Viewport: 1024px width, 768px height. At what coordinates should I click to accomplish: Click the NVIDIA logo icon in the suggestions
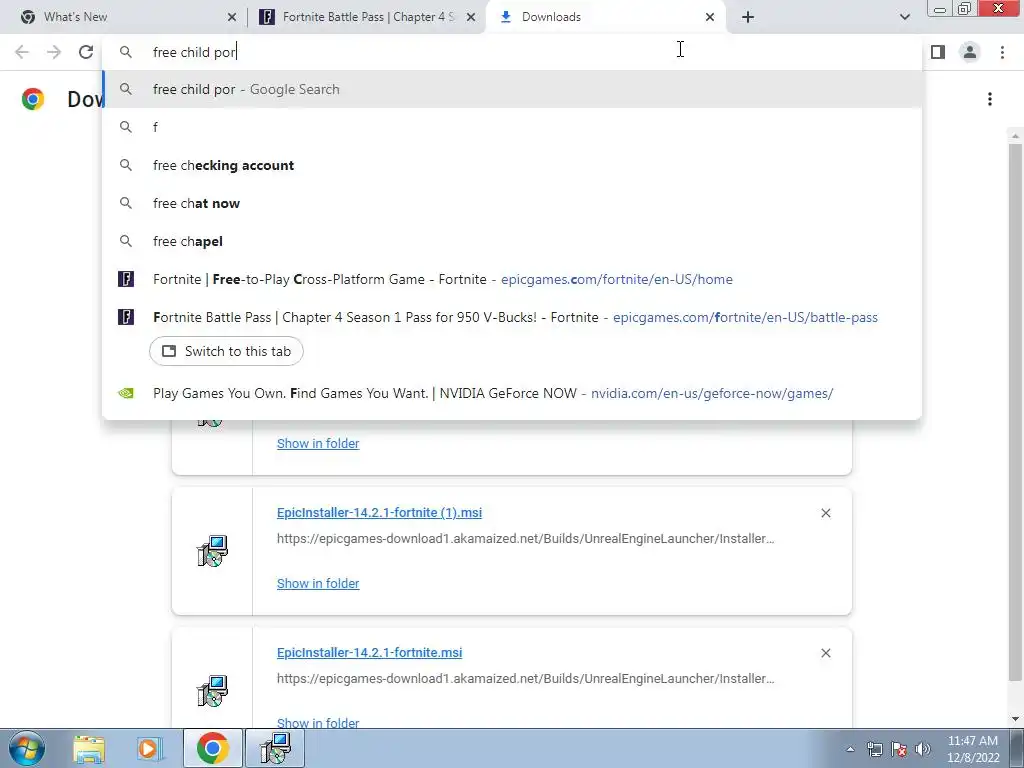tap(125, 393)
